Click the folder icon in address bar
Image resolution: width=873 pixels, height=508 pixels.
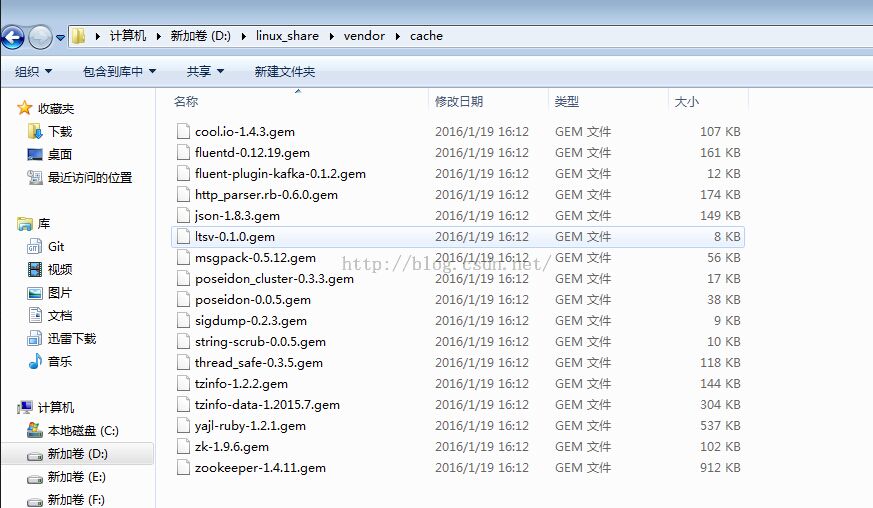click(x=79, y=36)
